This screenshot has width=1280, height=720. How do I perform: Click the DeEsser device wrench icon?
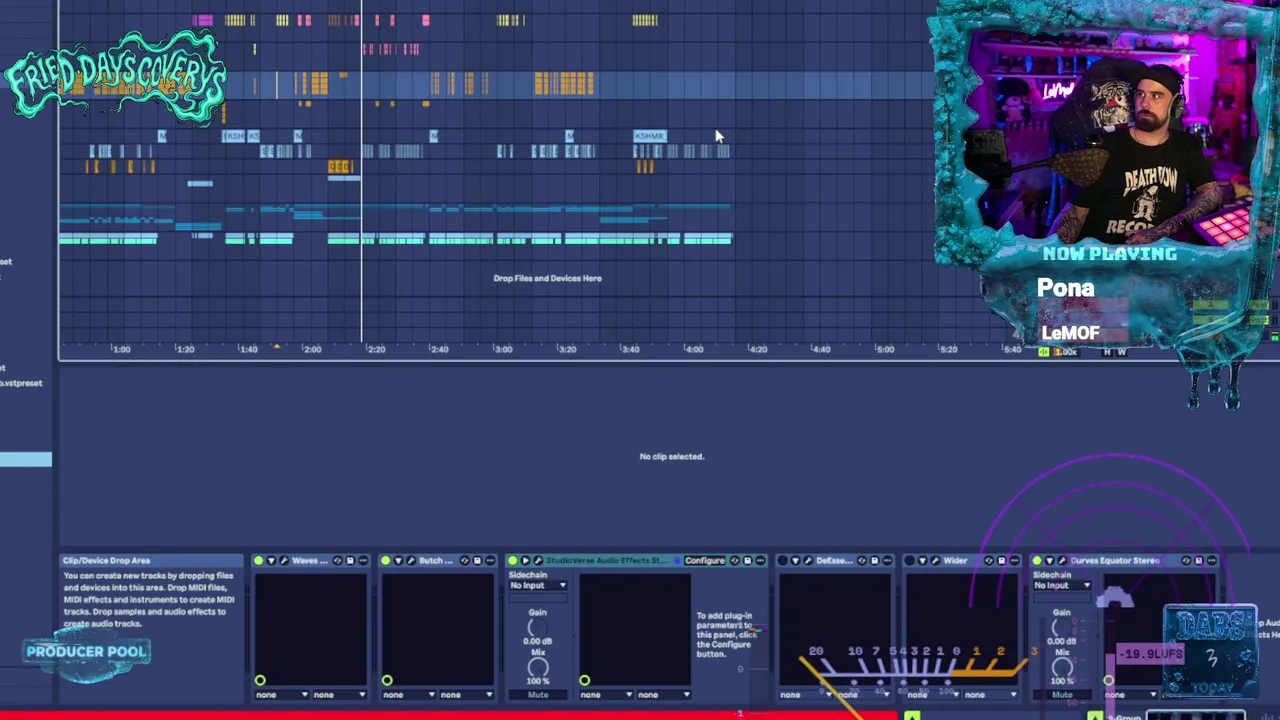(x=808, y=560)
